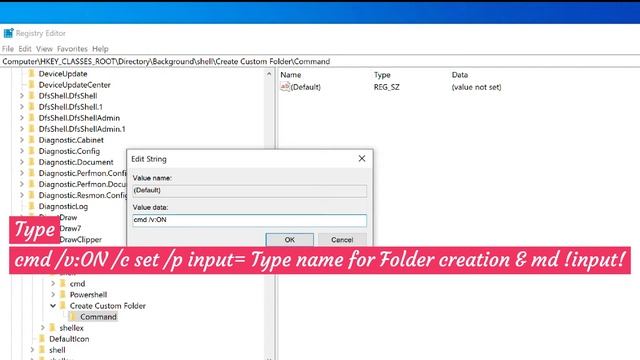The width and height of the screenshot is (640, 360).
Task: Select the DfsShell.DfsShell folder icon
Action: 31,96
